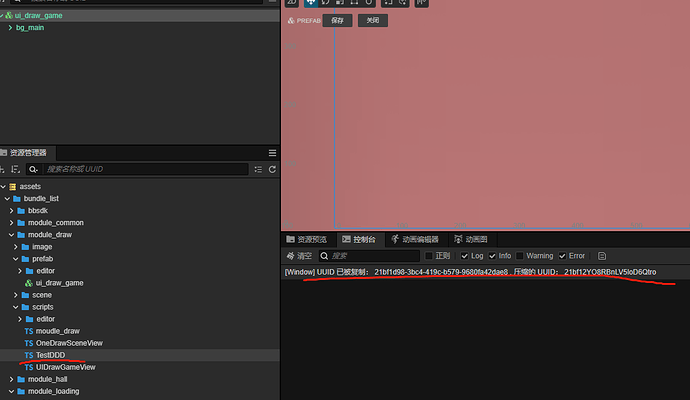
Task: Select the move transform tool in scene toolbar
Action: click(x=311, y=3)
